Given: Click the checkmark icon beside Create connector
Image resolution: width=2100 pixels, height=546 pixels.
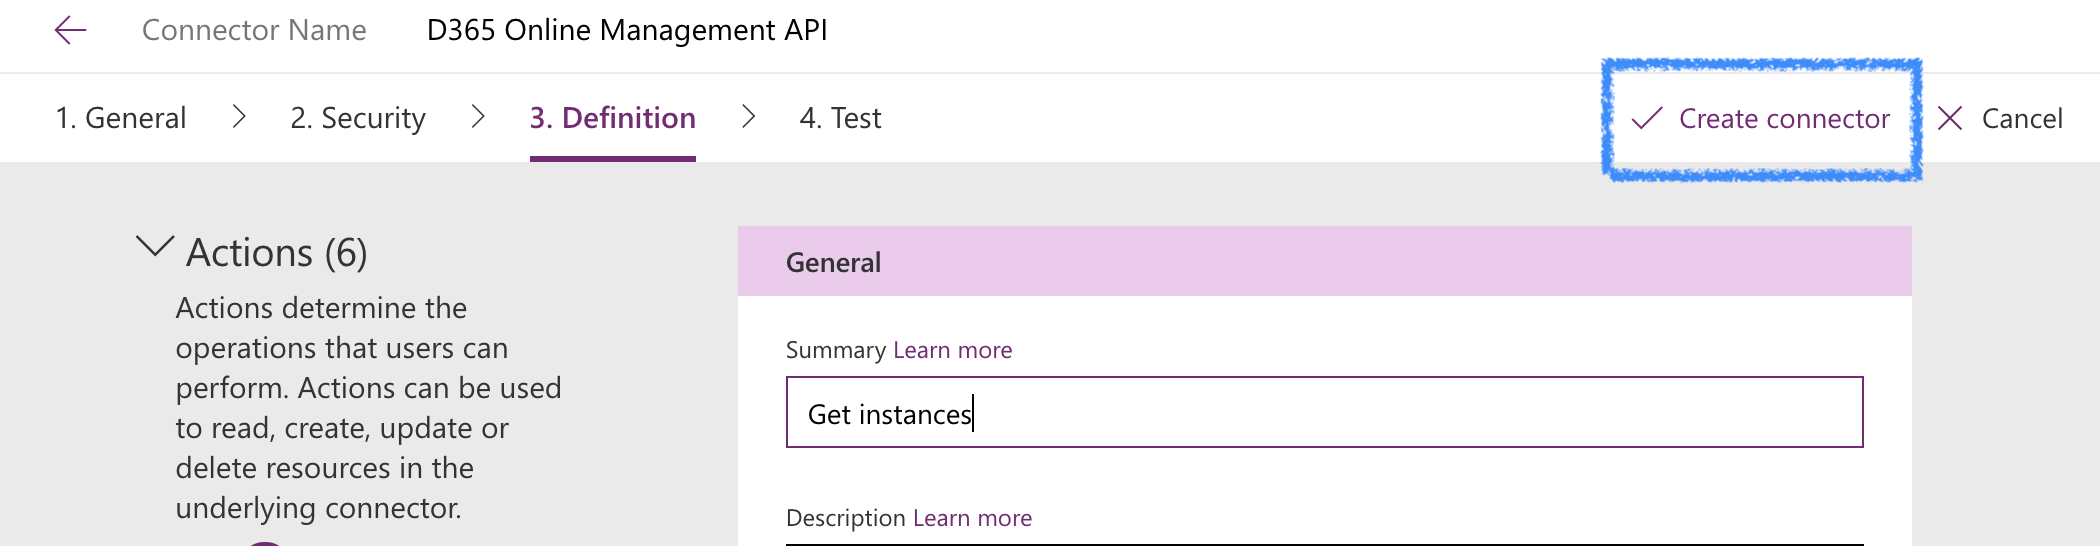Looking at the screenshot, I should pos(1646,119).
